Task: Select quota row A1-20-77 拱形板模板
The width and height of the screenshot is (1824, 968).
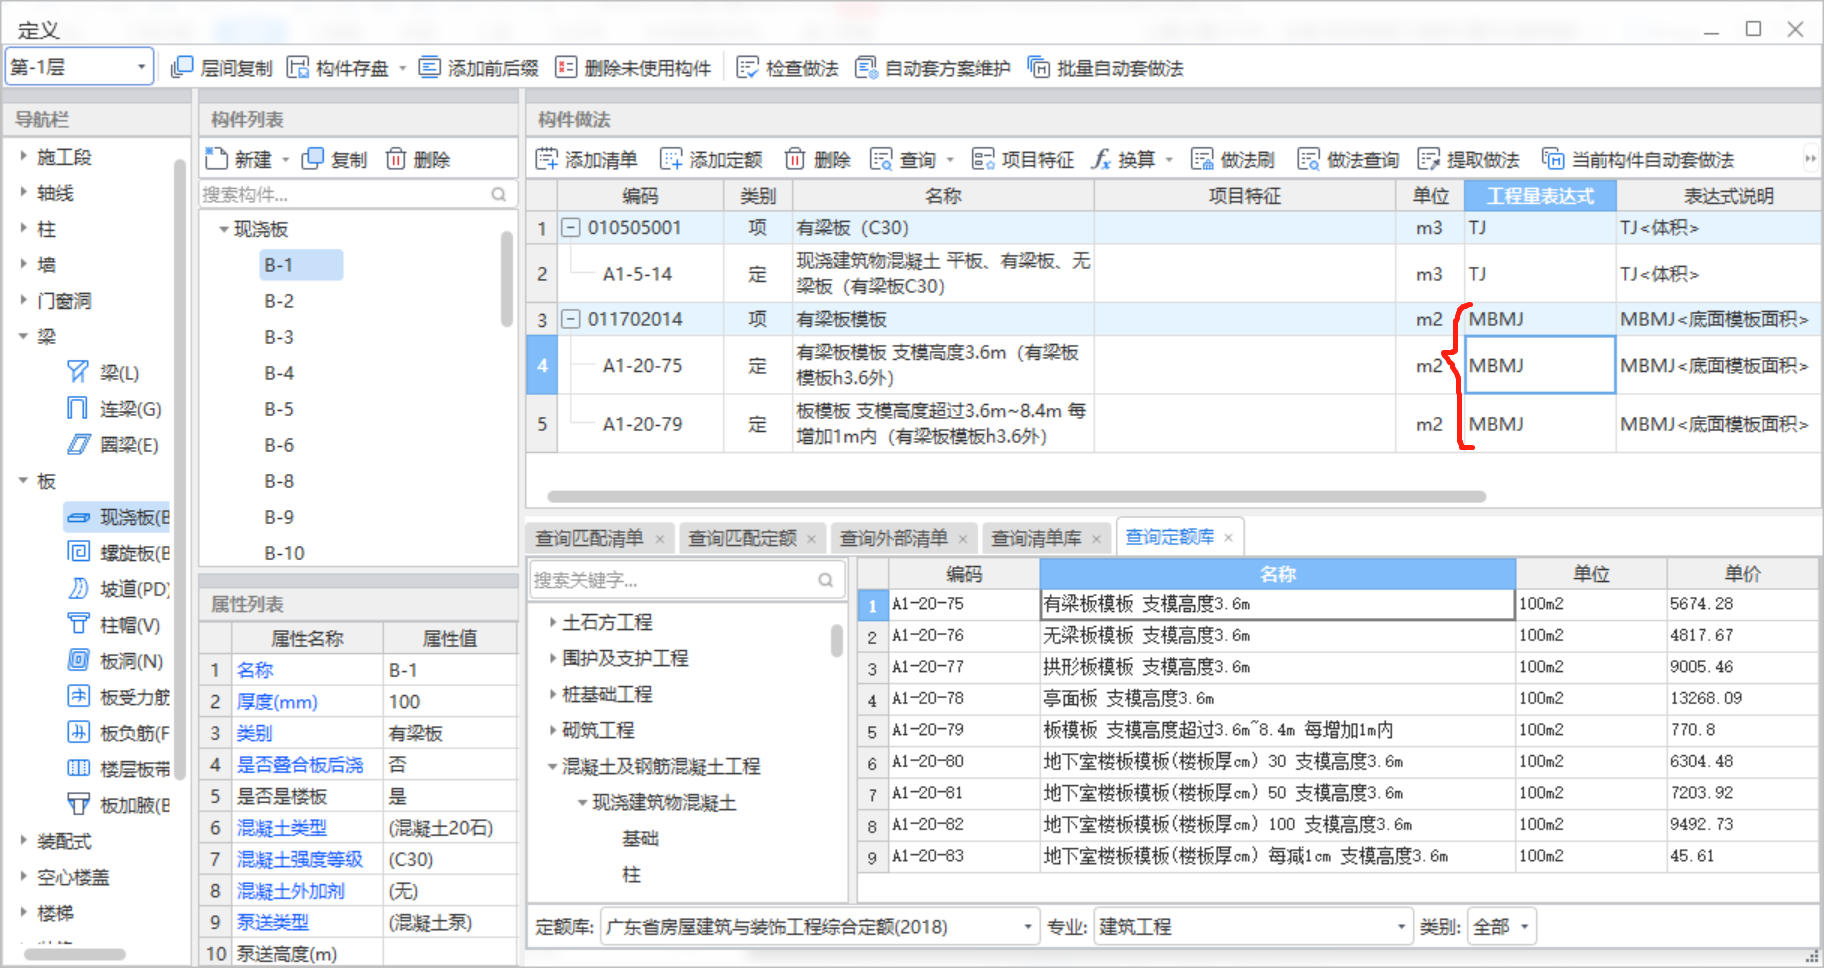Action: [x=1337, y=667]
